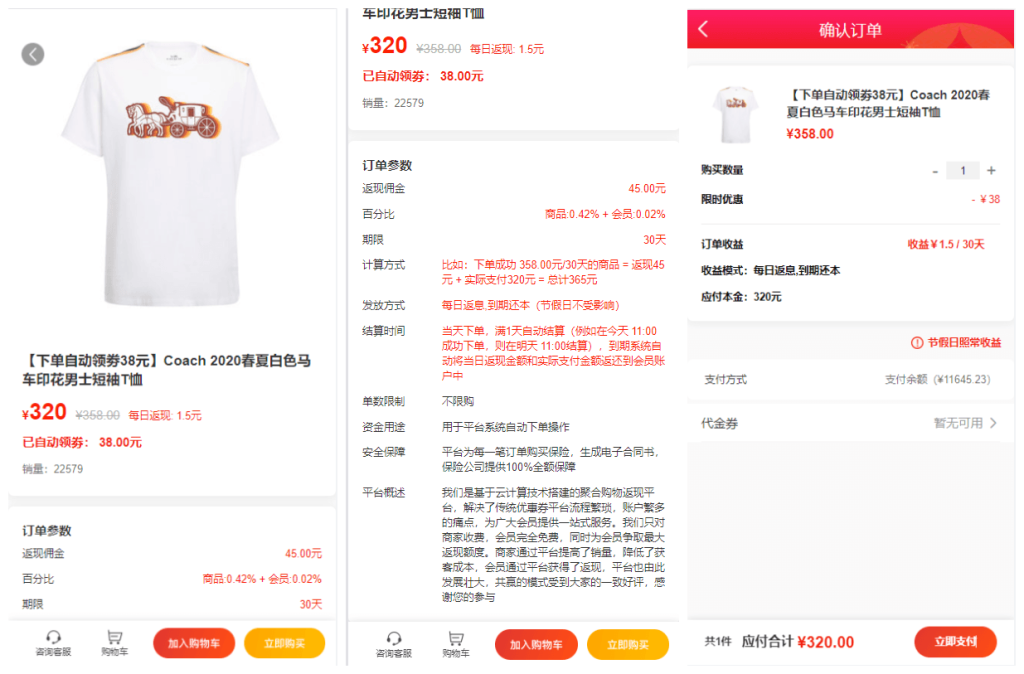
Task: Go back from 确认订单 header arrow
Action: point(703,29)
